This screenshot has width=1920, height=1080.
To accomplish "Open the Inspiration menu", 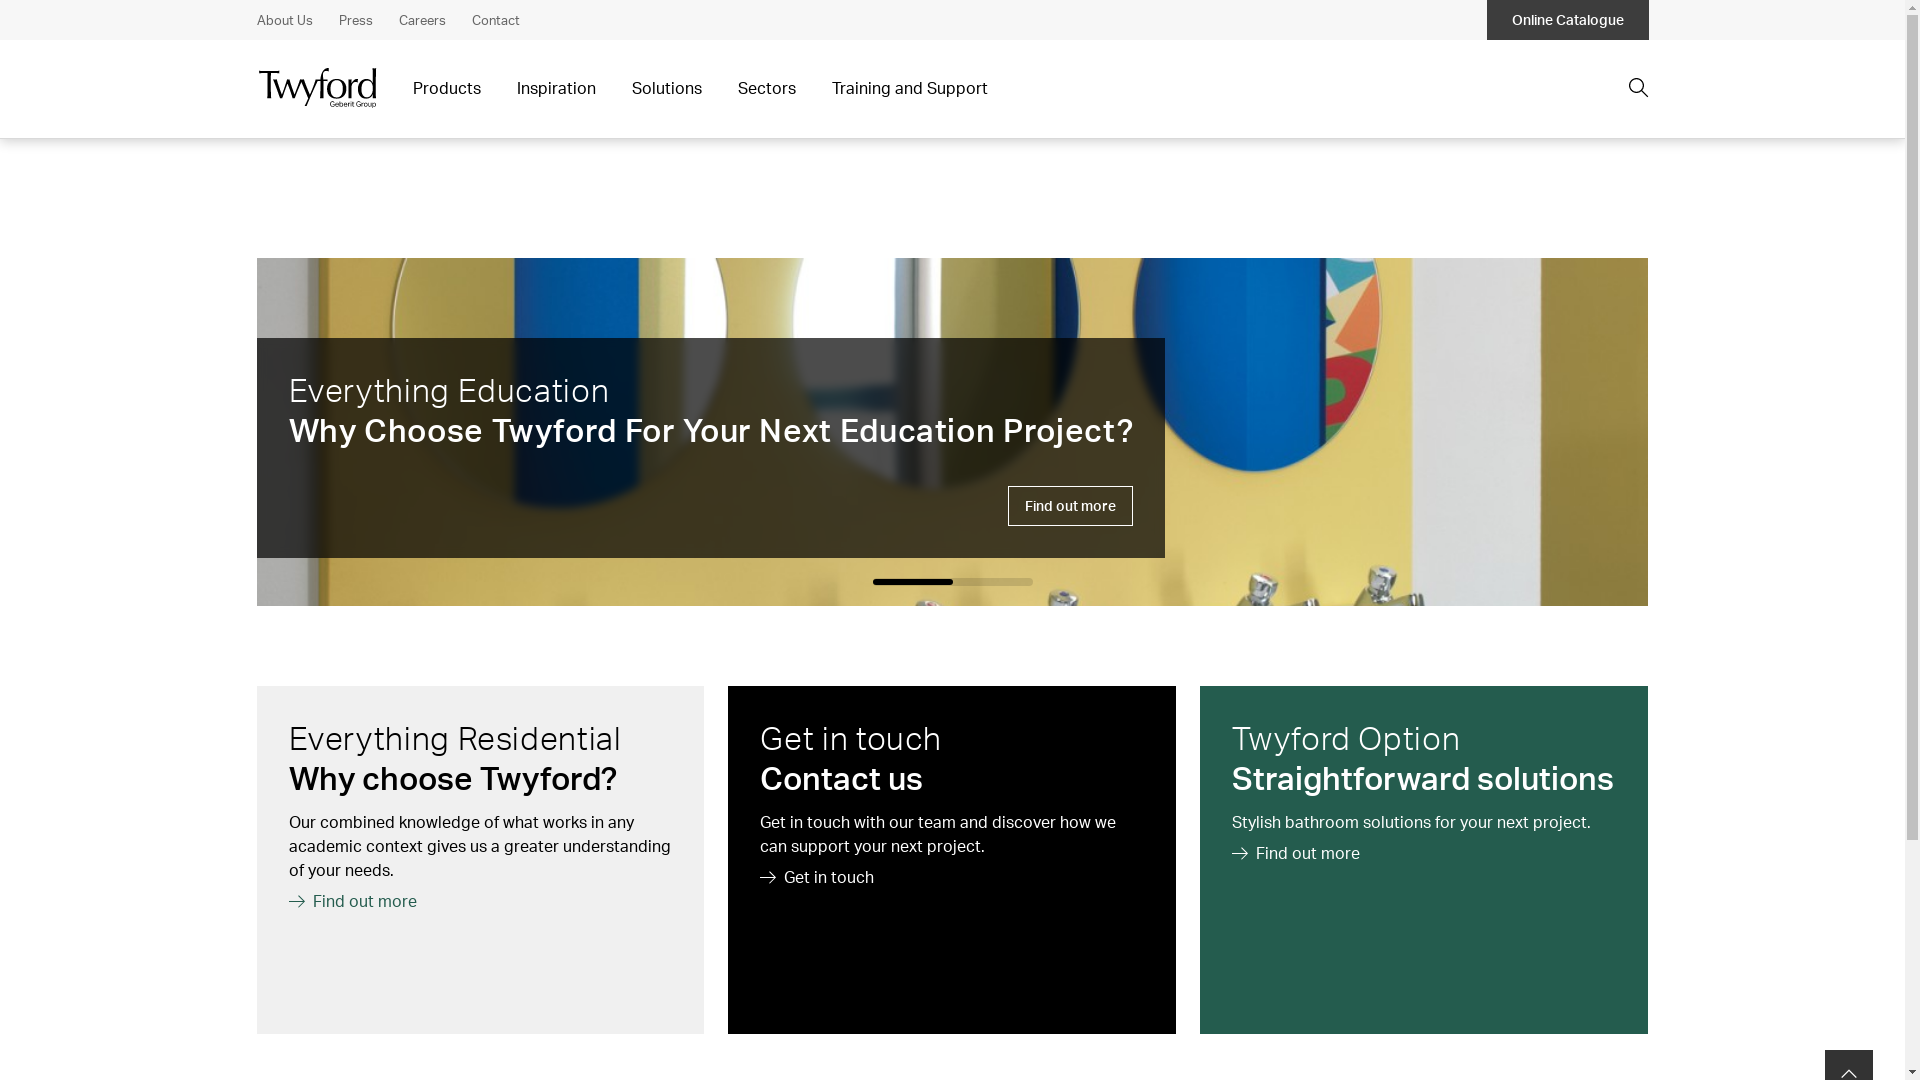I will tap(556, 88).
